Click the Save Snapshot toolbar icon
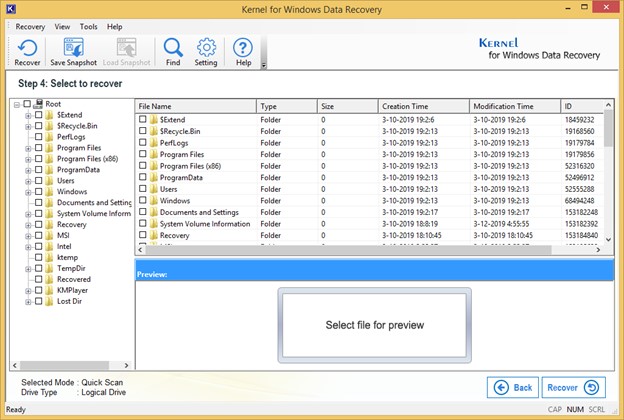The width and height of the screenshot is (624, 420). 74,48
